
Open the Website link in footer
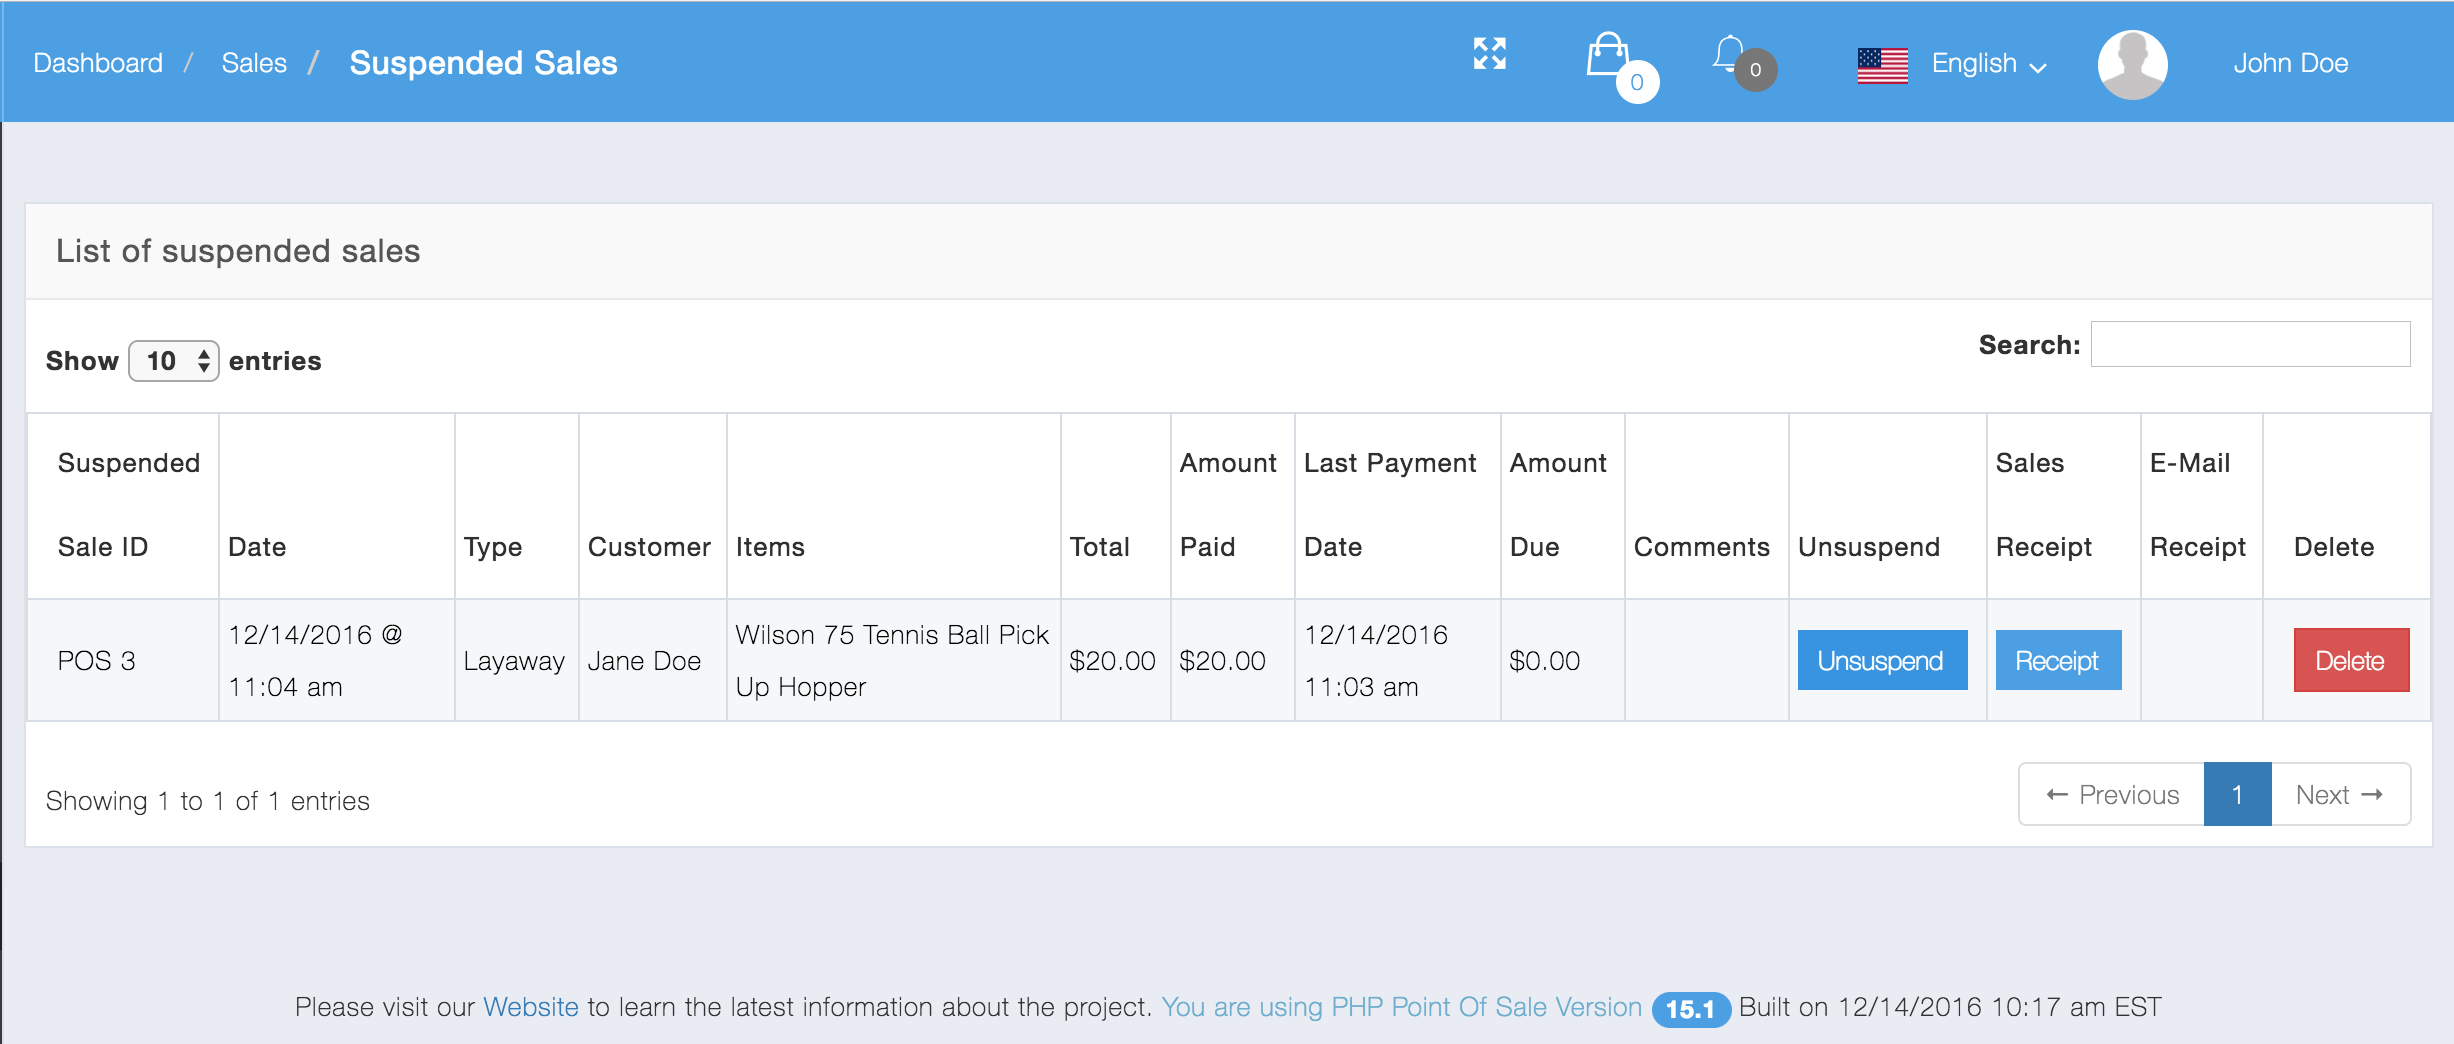pyautogui.click(x=530, y=1007)
